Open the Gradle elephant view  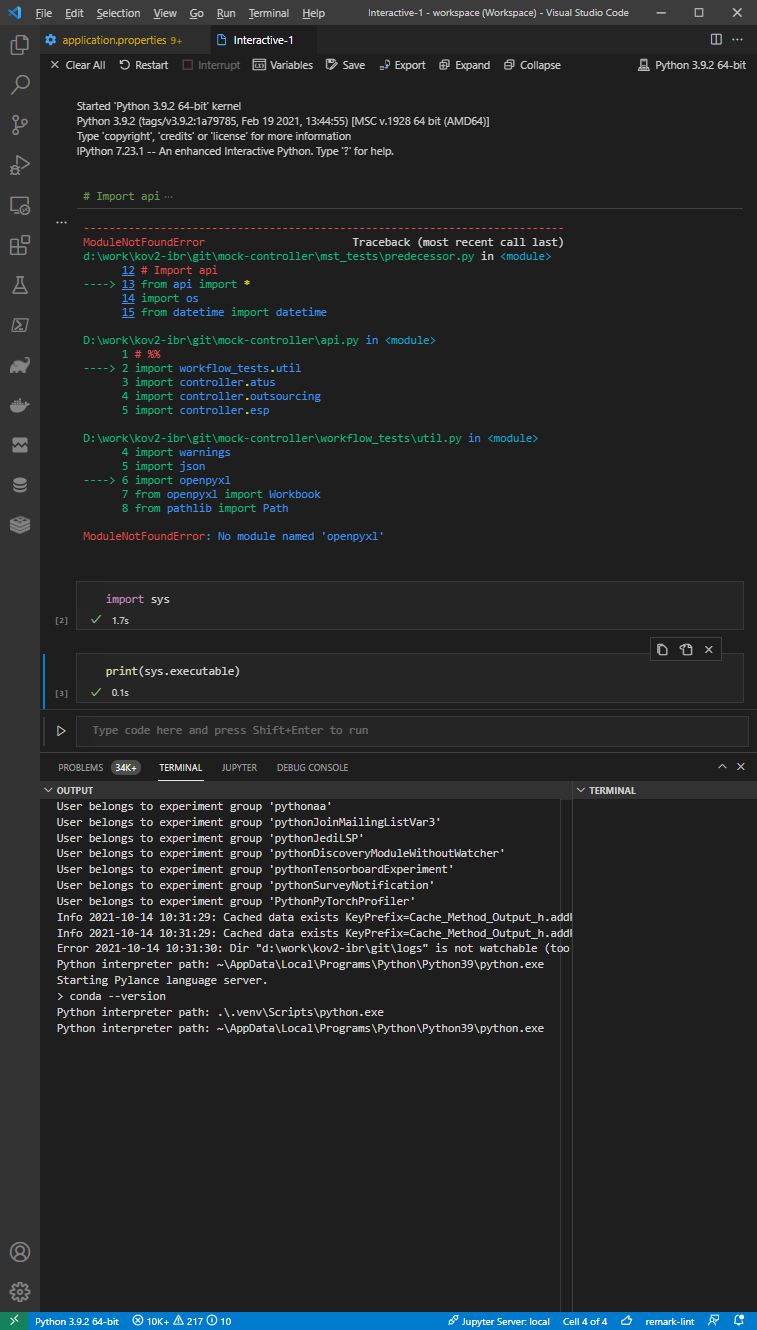click(x=19, y=365)
